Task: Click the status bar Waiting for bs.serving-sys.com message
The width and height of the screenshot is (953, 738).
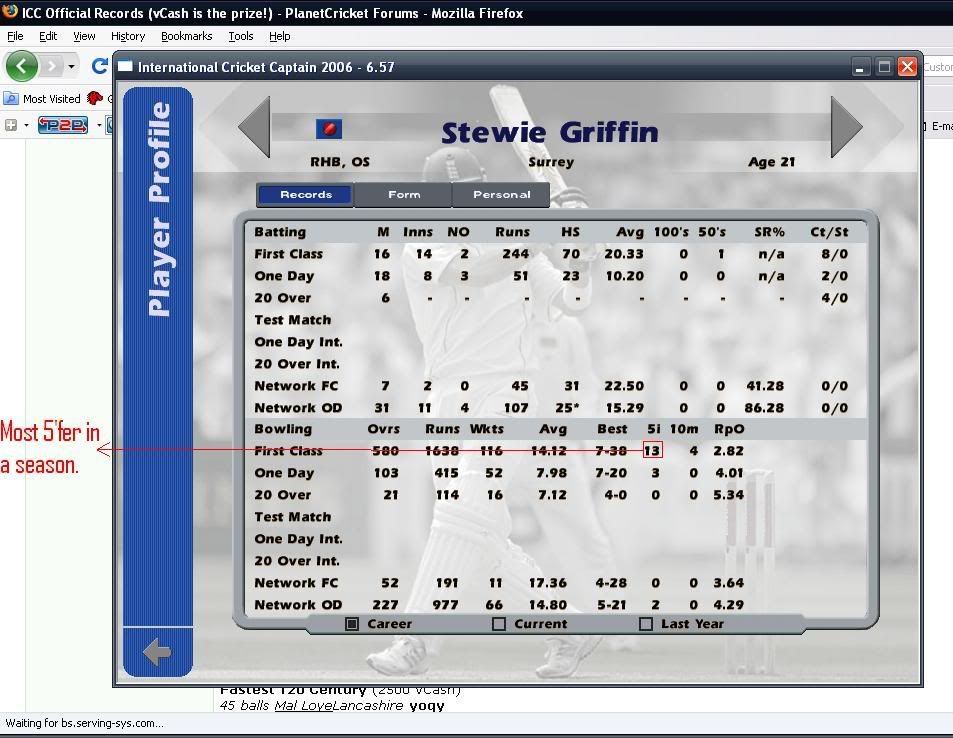Action: pyautogui.click(x=84, y=723)
